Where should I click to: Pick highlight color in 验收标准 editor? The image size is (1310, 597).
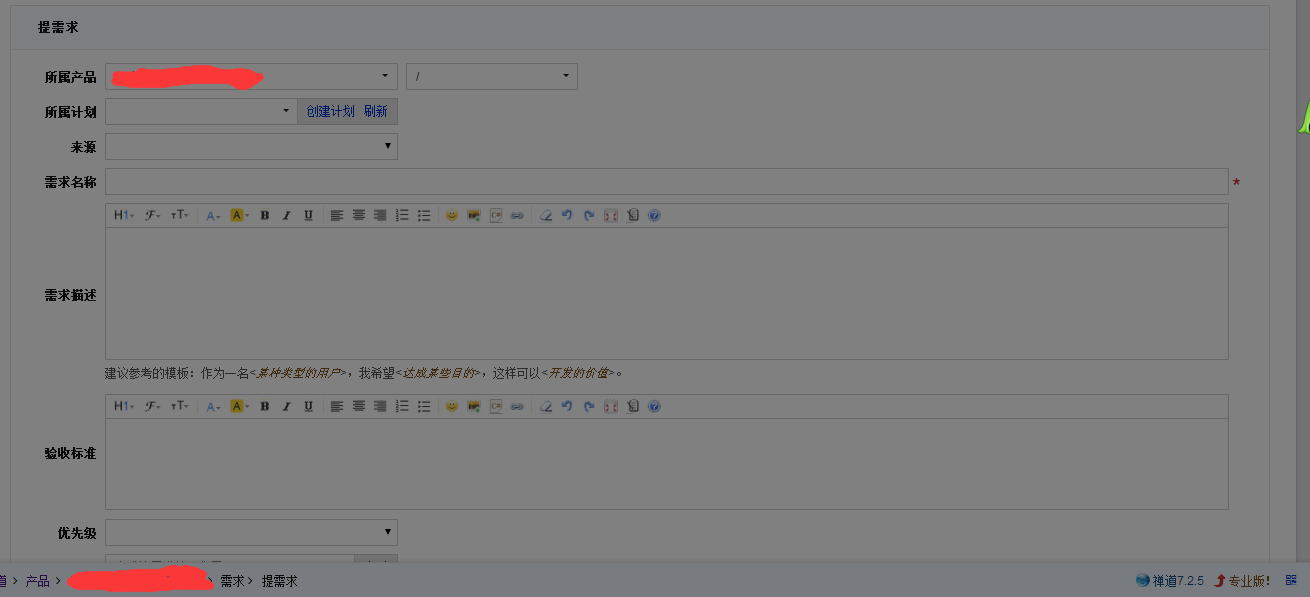coord(239,406)
